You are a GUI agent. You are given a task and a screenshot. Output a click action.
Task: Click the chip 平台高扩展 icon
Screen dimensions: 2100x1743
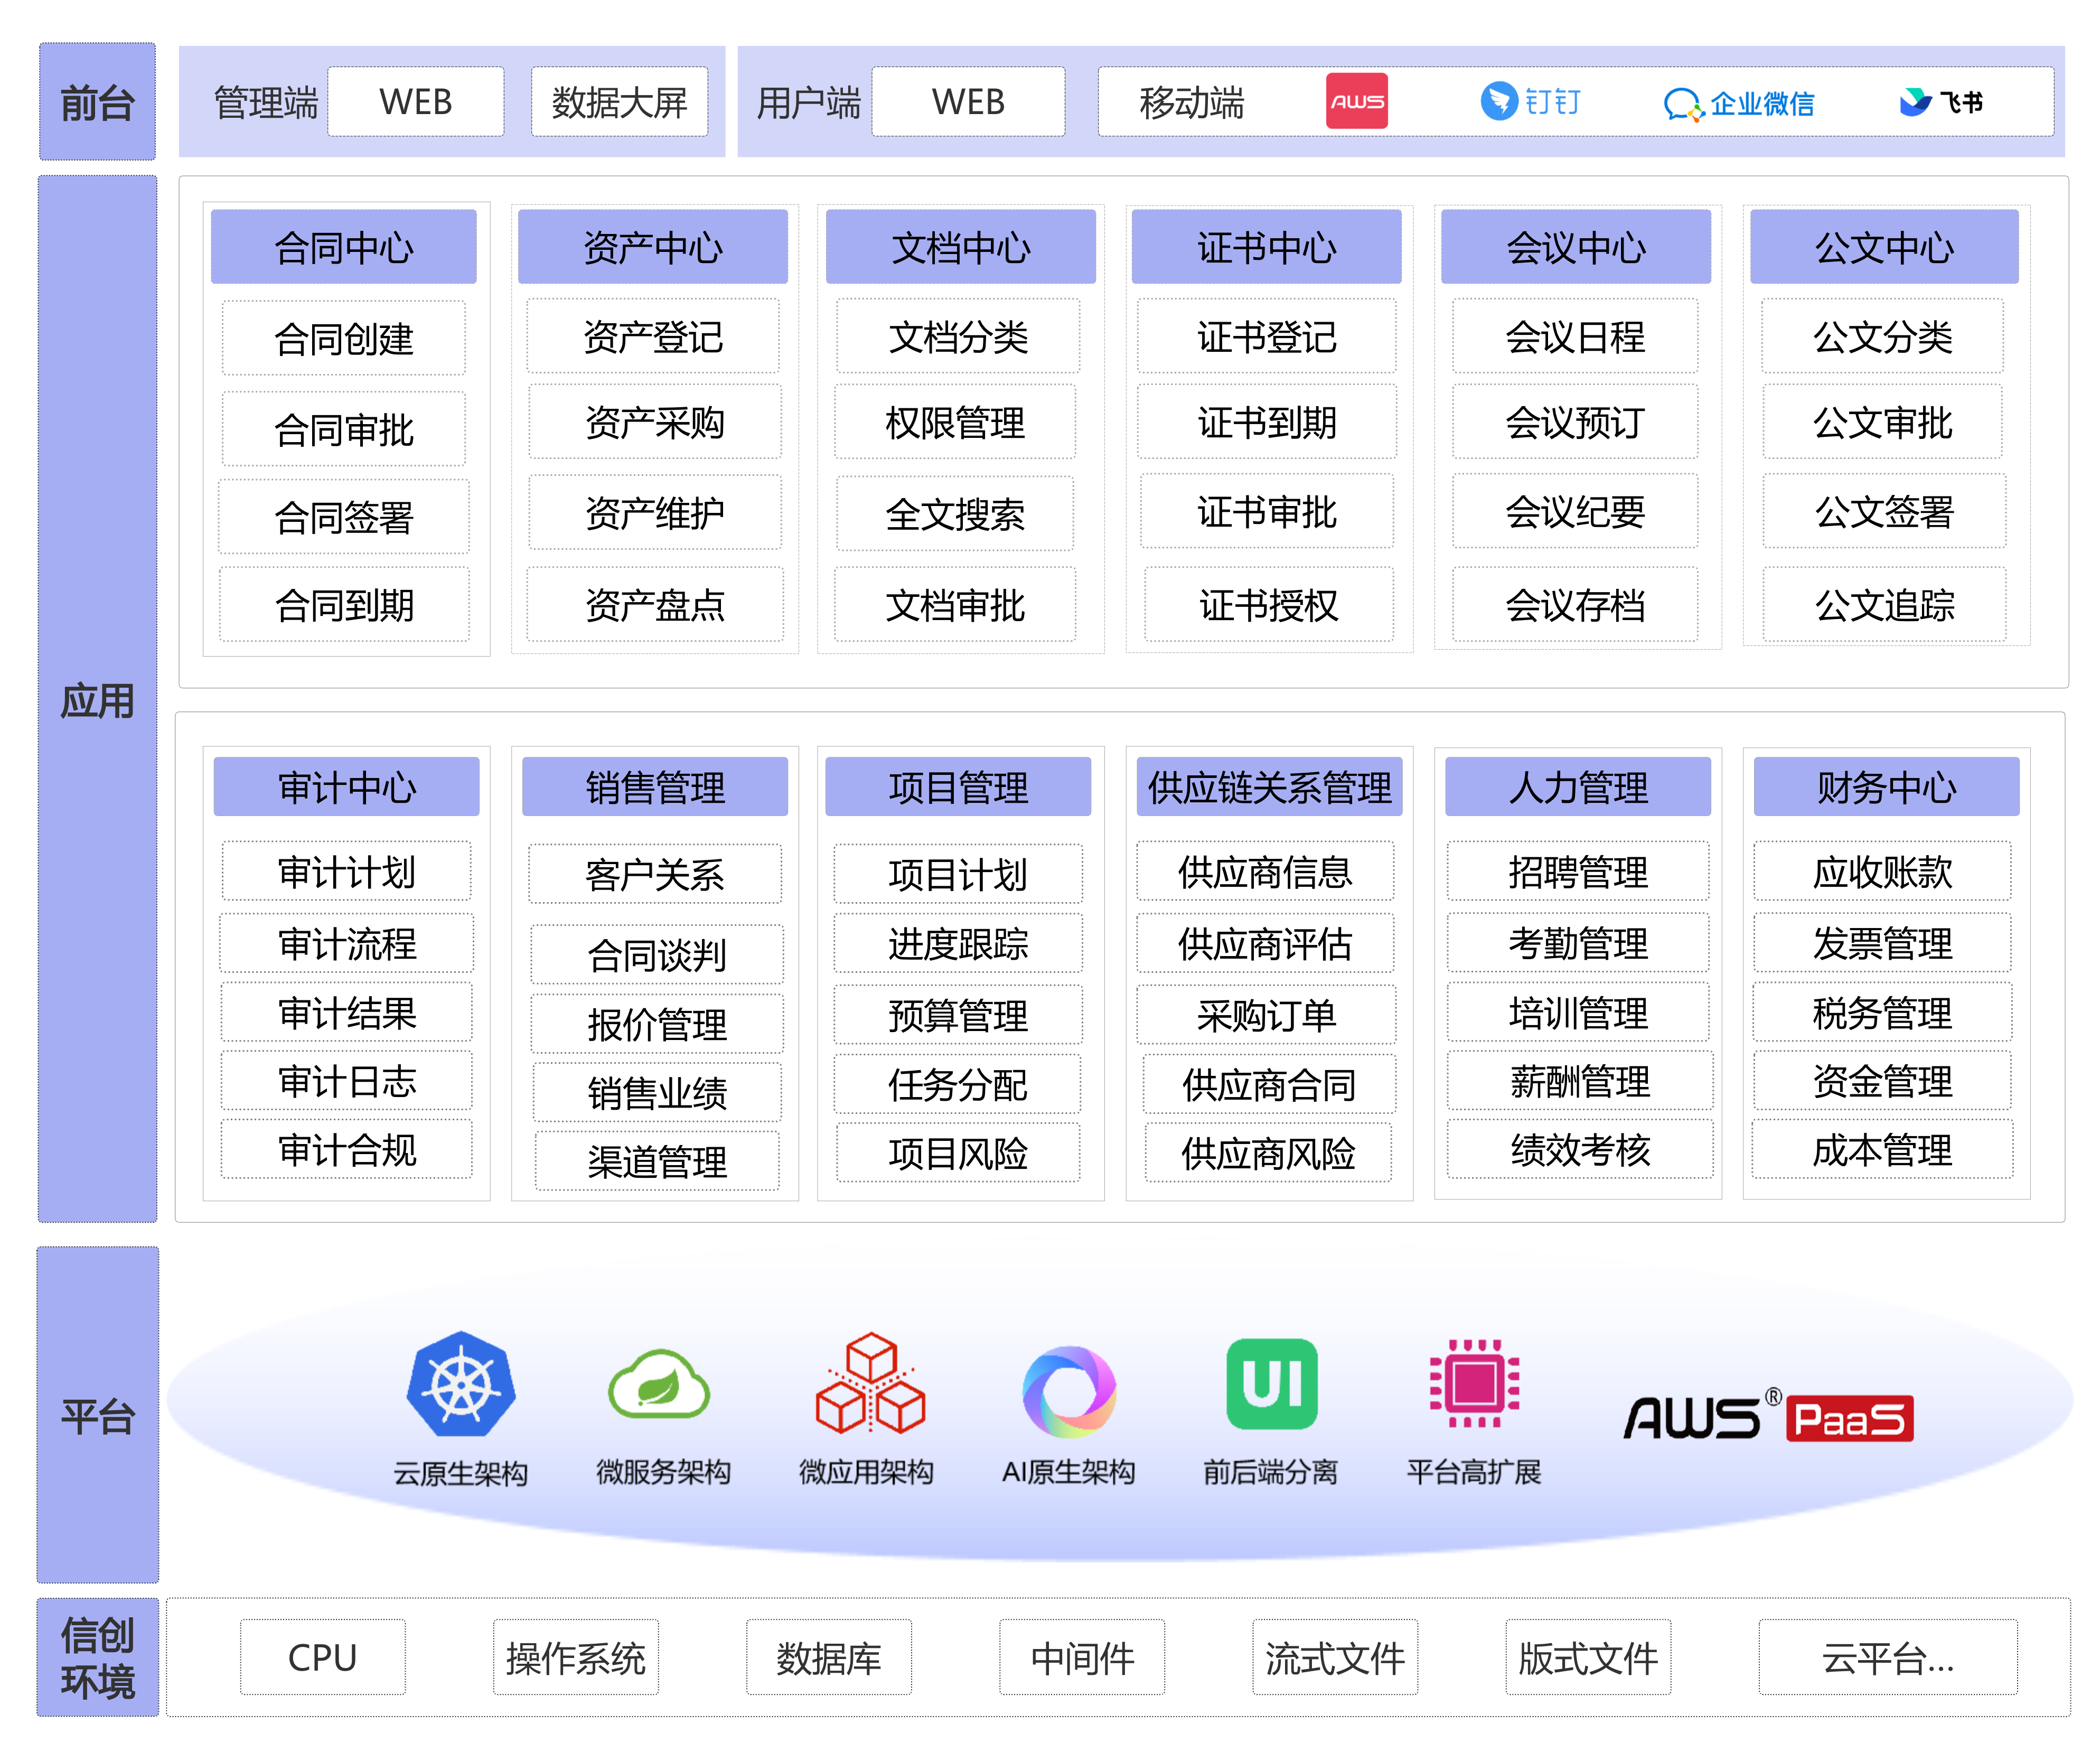point(1475,1383)
